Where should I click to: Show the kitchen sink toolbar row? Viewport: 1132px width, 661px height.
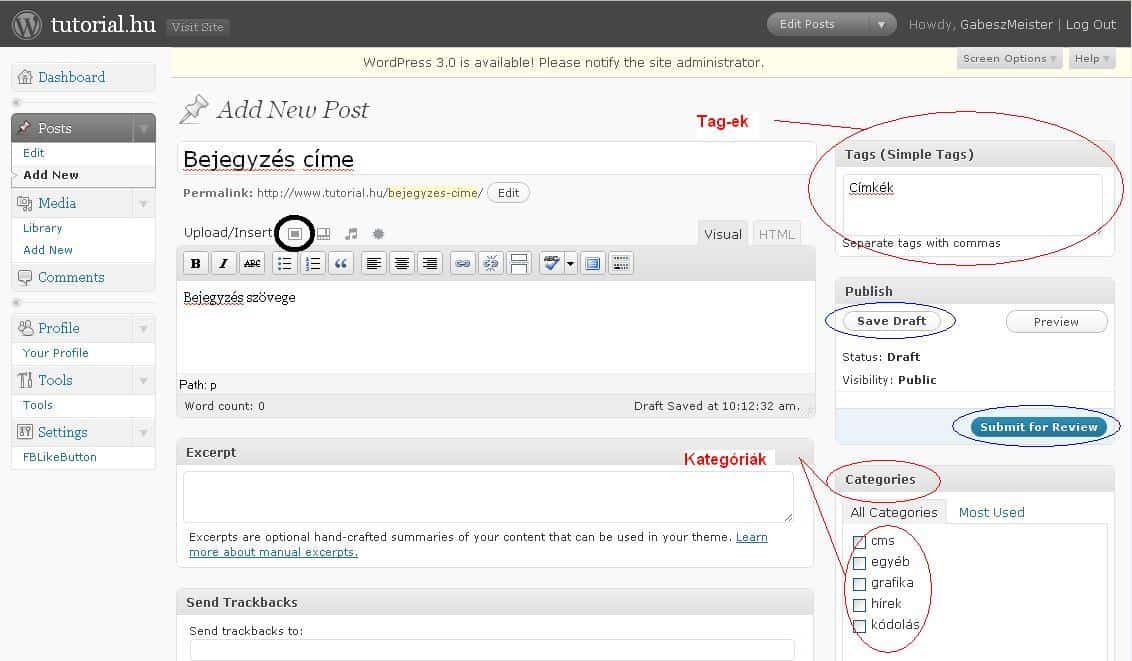[621, 264]
